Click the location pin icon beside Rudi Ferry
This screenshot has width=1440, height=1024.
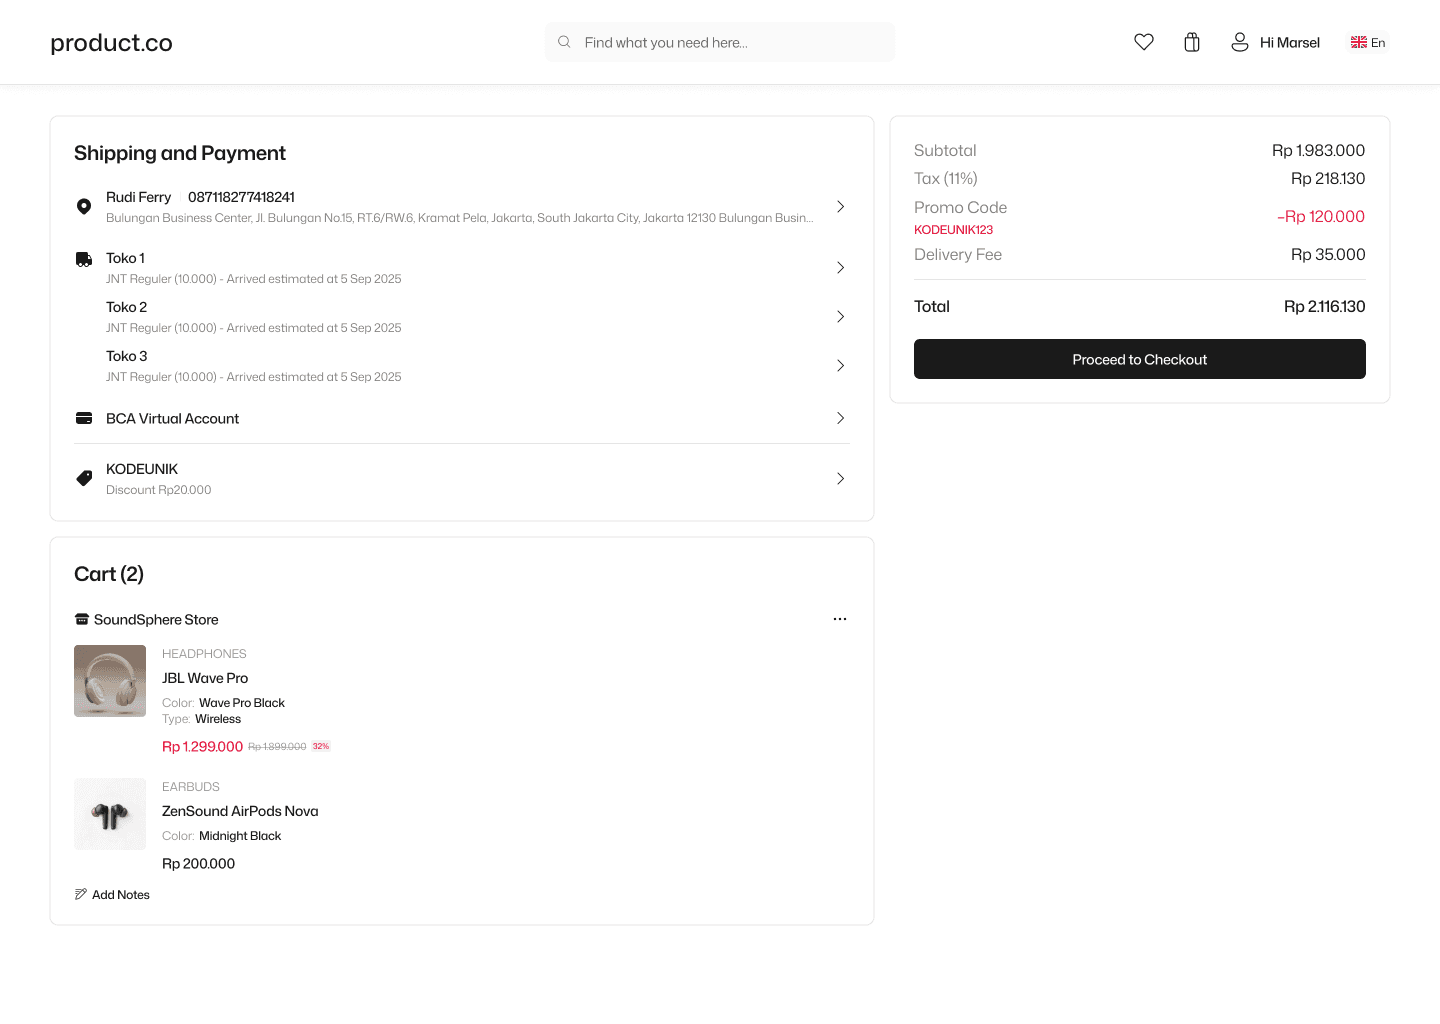[84, 206]
